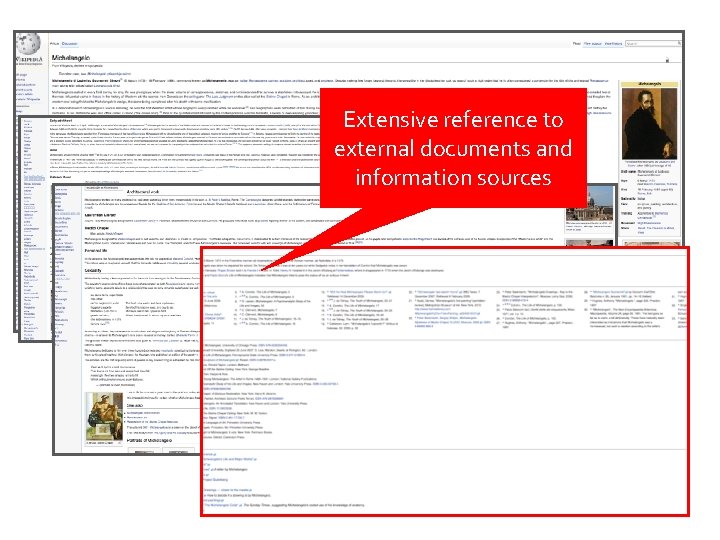This screenshot has width=720, height=540.
Task: Click the Wikipedia globe logo
Action: tap(28, 45)
